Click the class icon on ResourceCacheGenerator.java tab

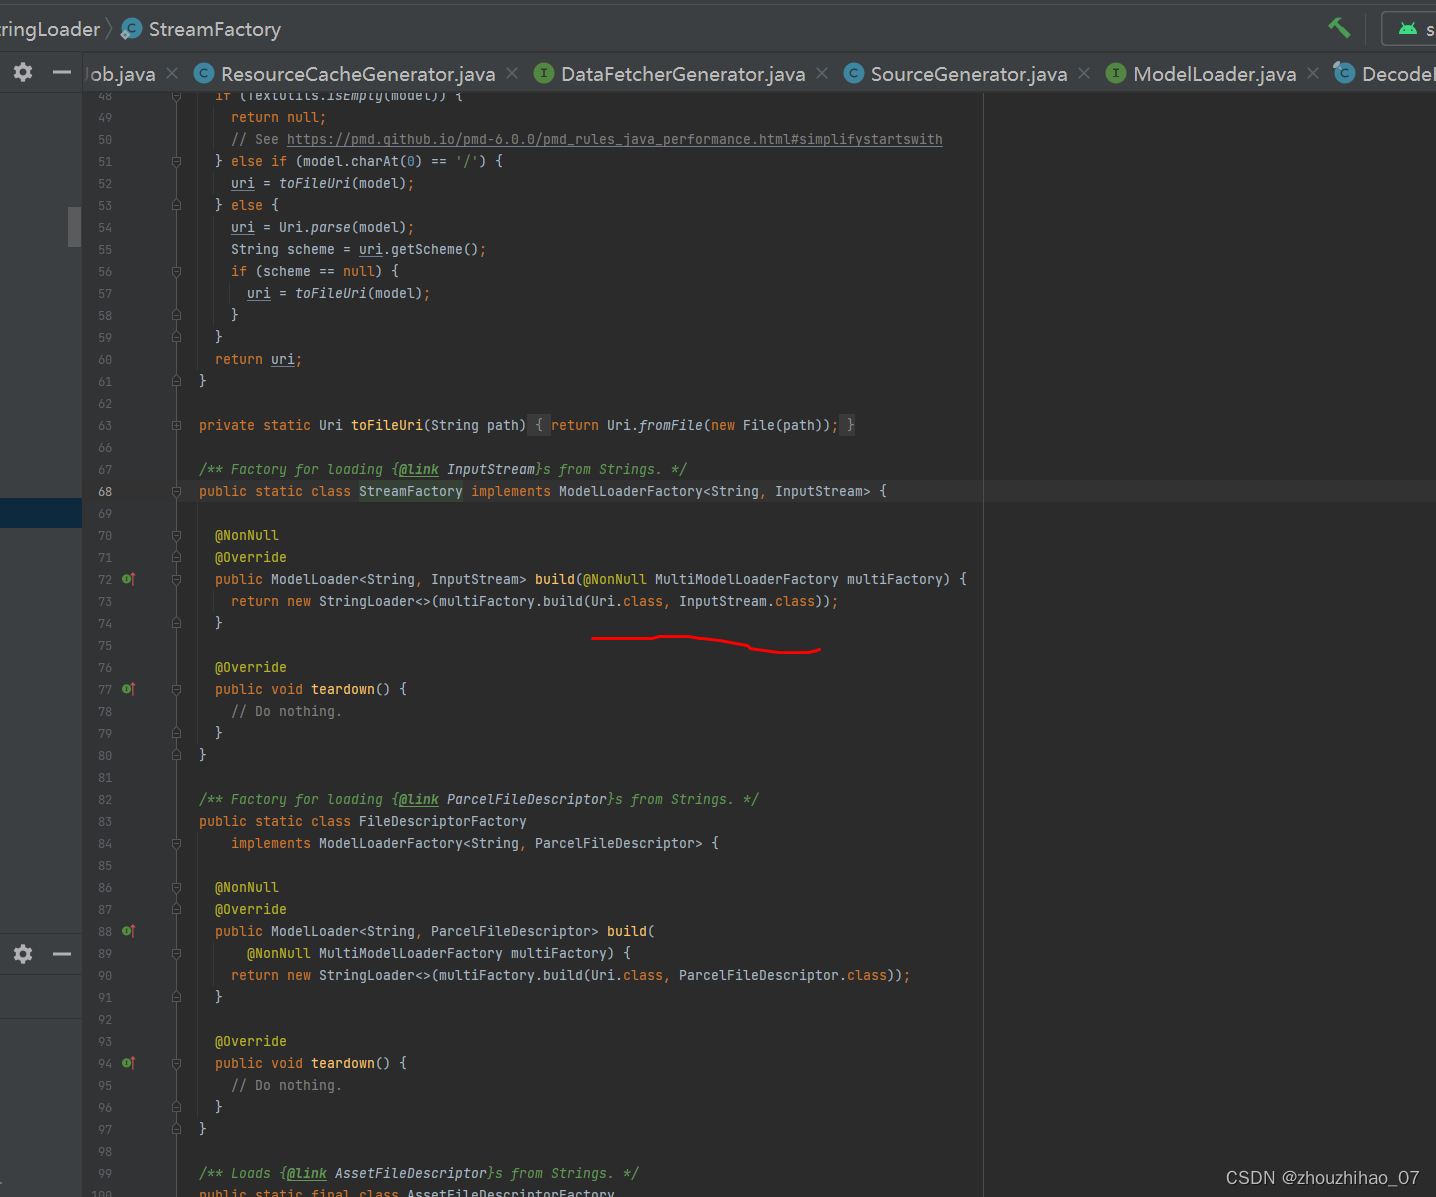pos(204,73)
